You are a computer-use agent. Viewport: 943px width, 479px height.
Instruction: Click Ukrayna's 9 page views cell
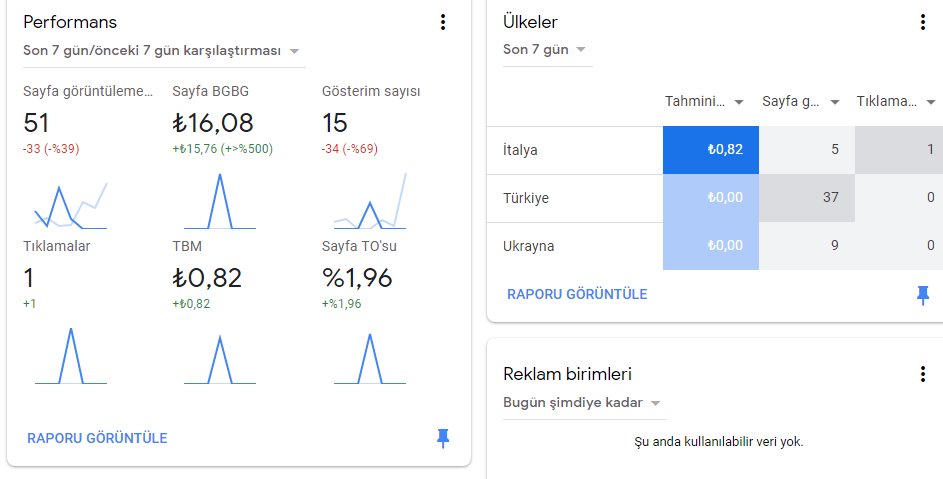806,246
